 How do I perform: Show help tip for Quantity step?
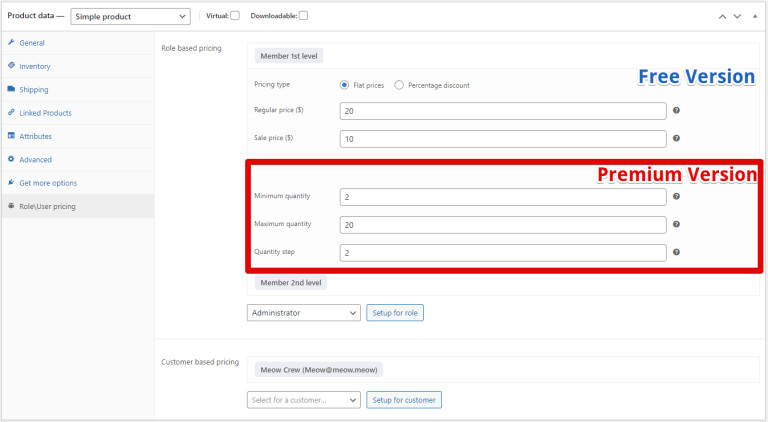click(676, 252)
